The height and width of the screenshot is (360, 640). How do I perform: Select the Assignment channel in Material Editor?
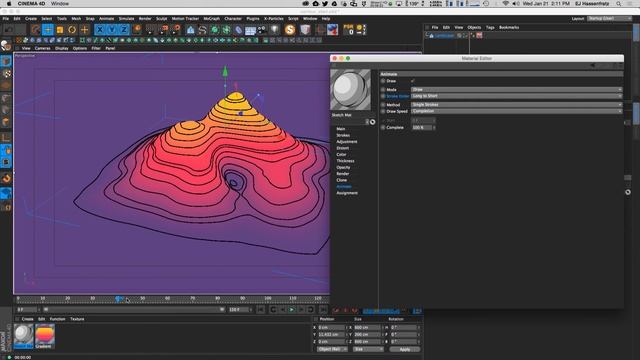(x=347, y=193)
